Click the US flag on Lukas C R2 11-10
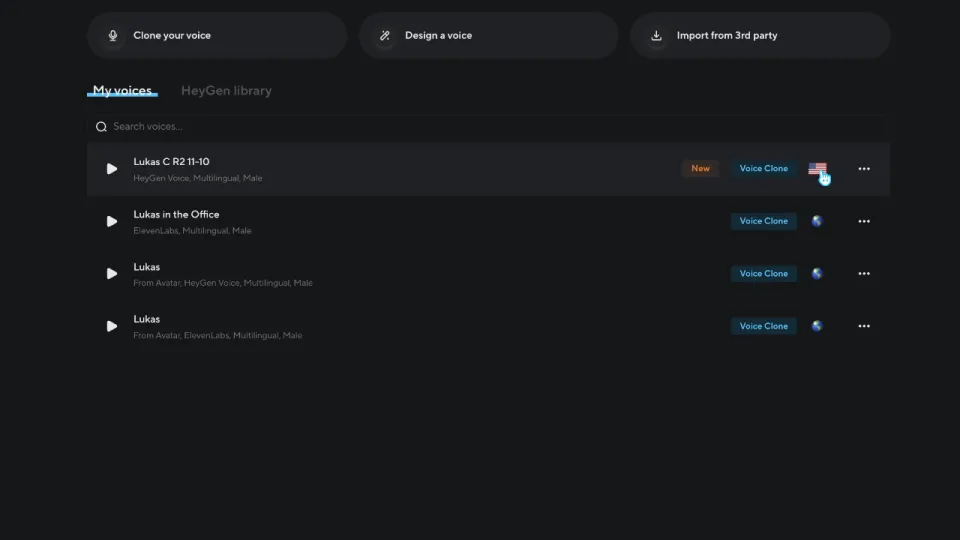Image resolution: width=960 pixels, height=540 pixels. click(x=817, y=168)
